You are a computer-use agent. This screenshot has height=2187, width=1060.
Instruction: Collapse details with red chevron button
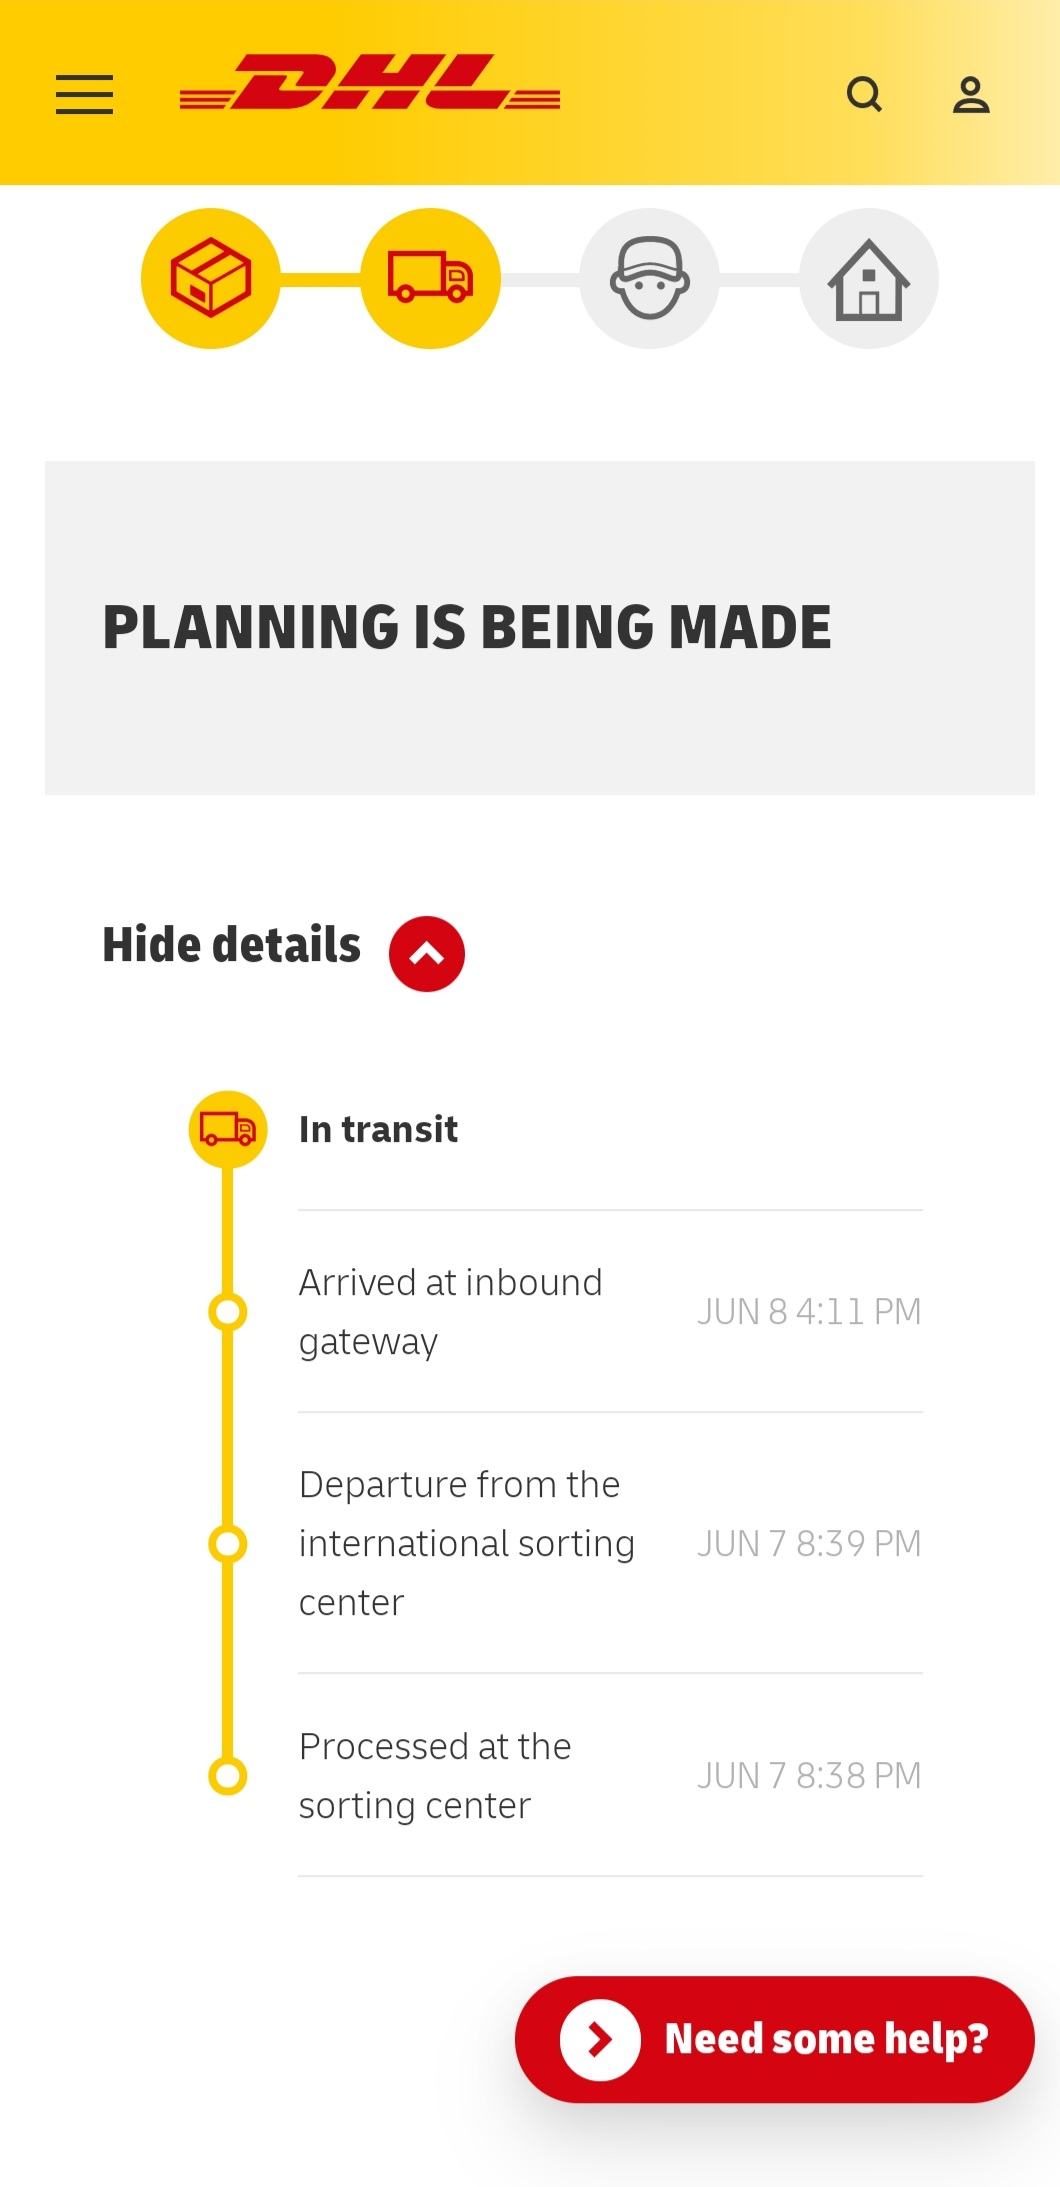click(x=427, y=953)
